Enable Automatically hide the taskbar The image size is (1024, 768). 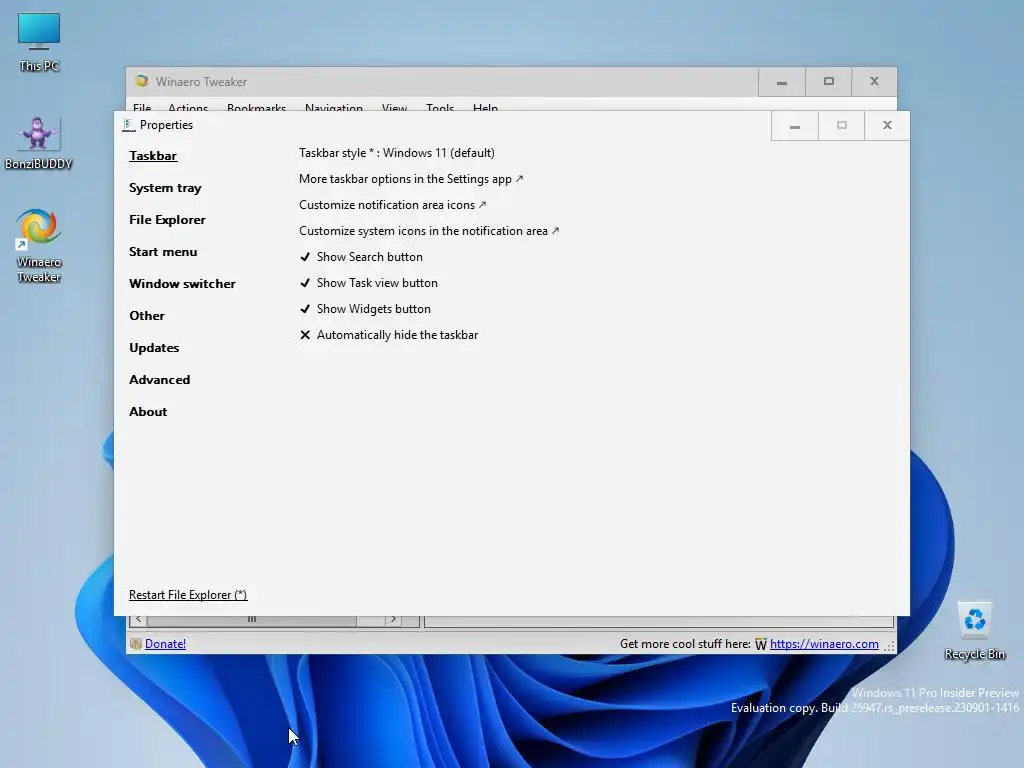coord(389,335)
